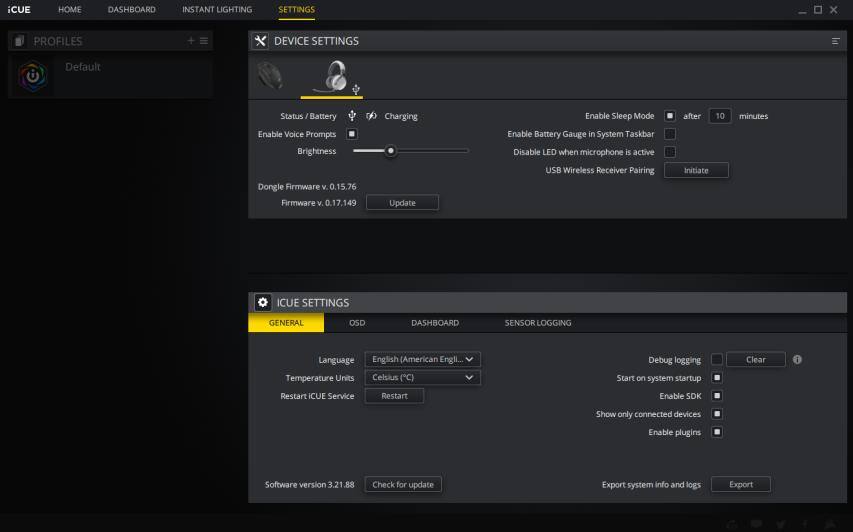Add a new profile with plus icon

click(190, 41)
